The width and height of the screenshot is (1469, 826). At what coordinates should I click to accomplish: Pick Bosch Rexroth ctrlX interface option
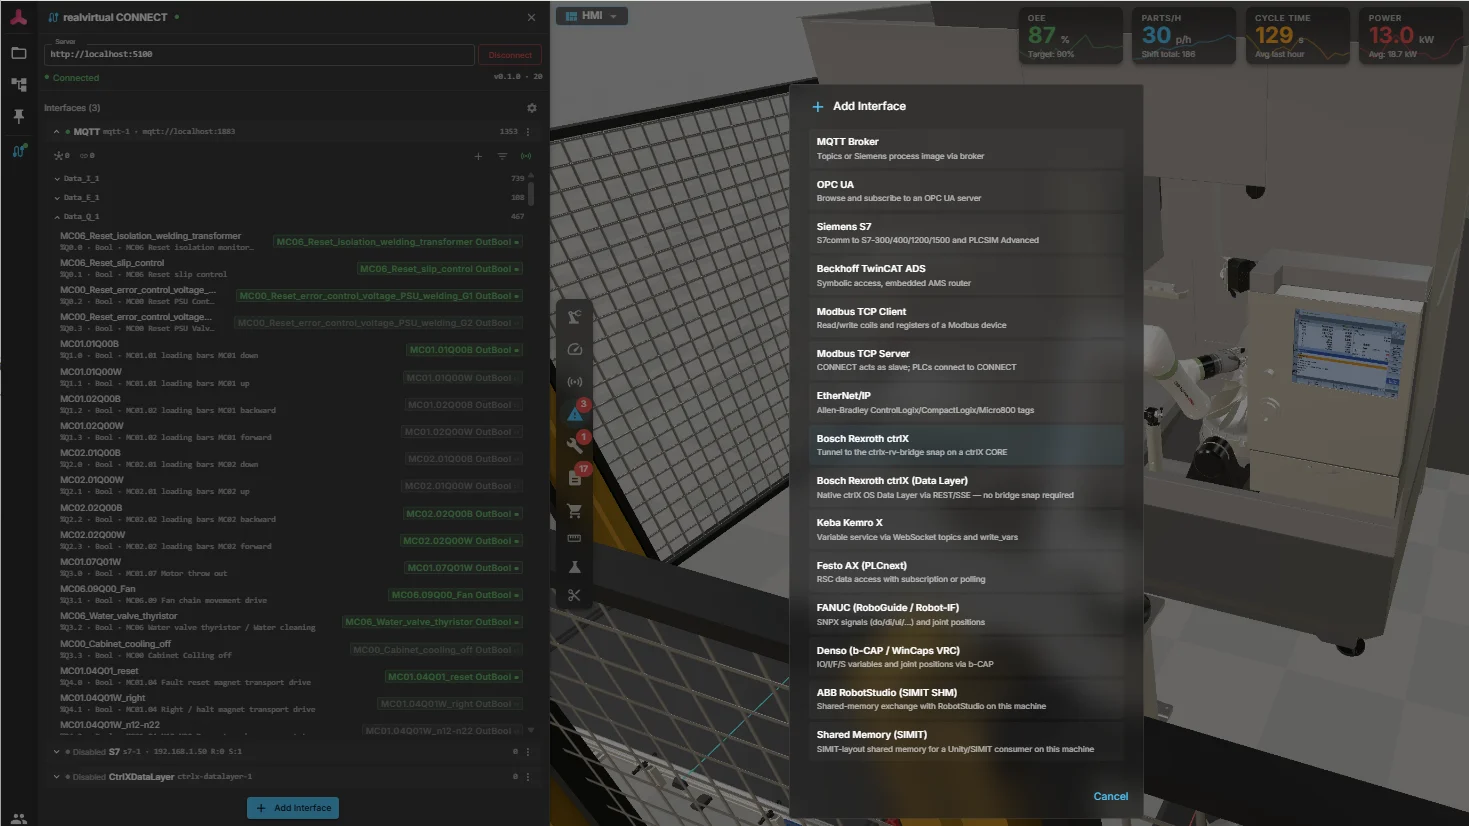[966, 445]
